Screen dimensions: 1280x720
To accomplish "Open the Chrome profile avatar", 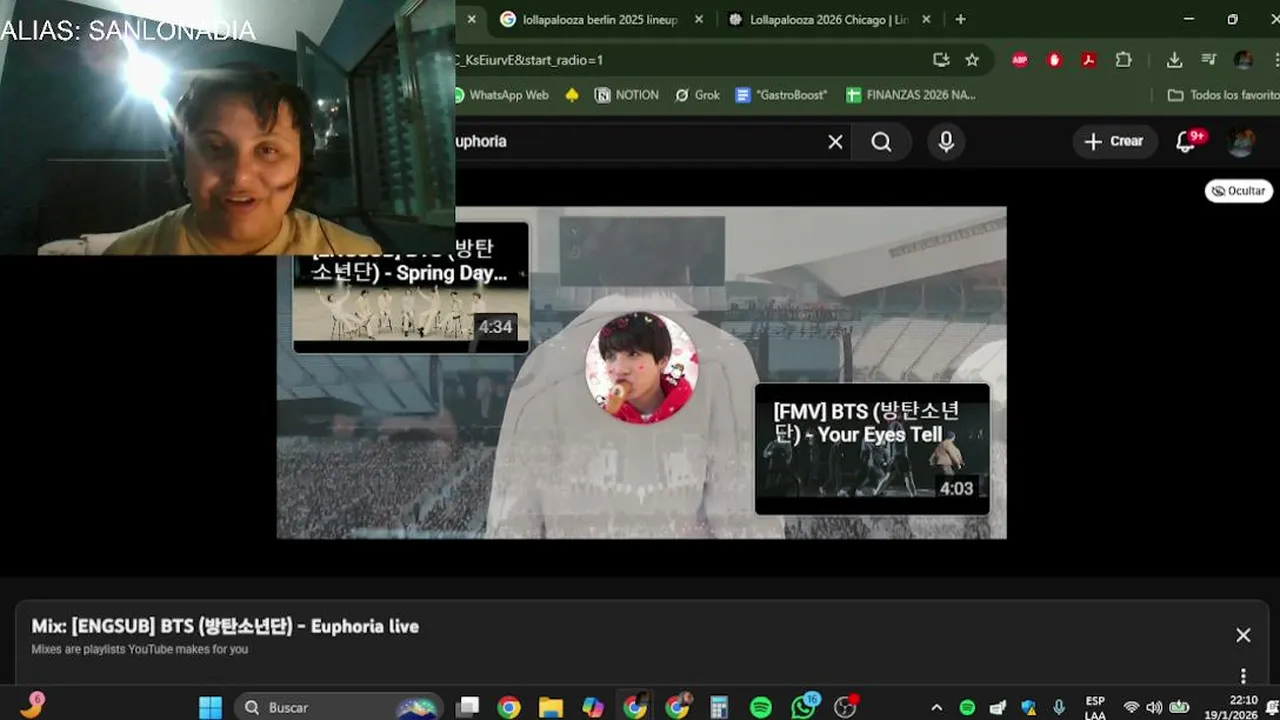I will [1243, 60].
